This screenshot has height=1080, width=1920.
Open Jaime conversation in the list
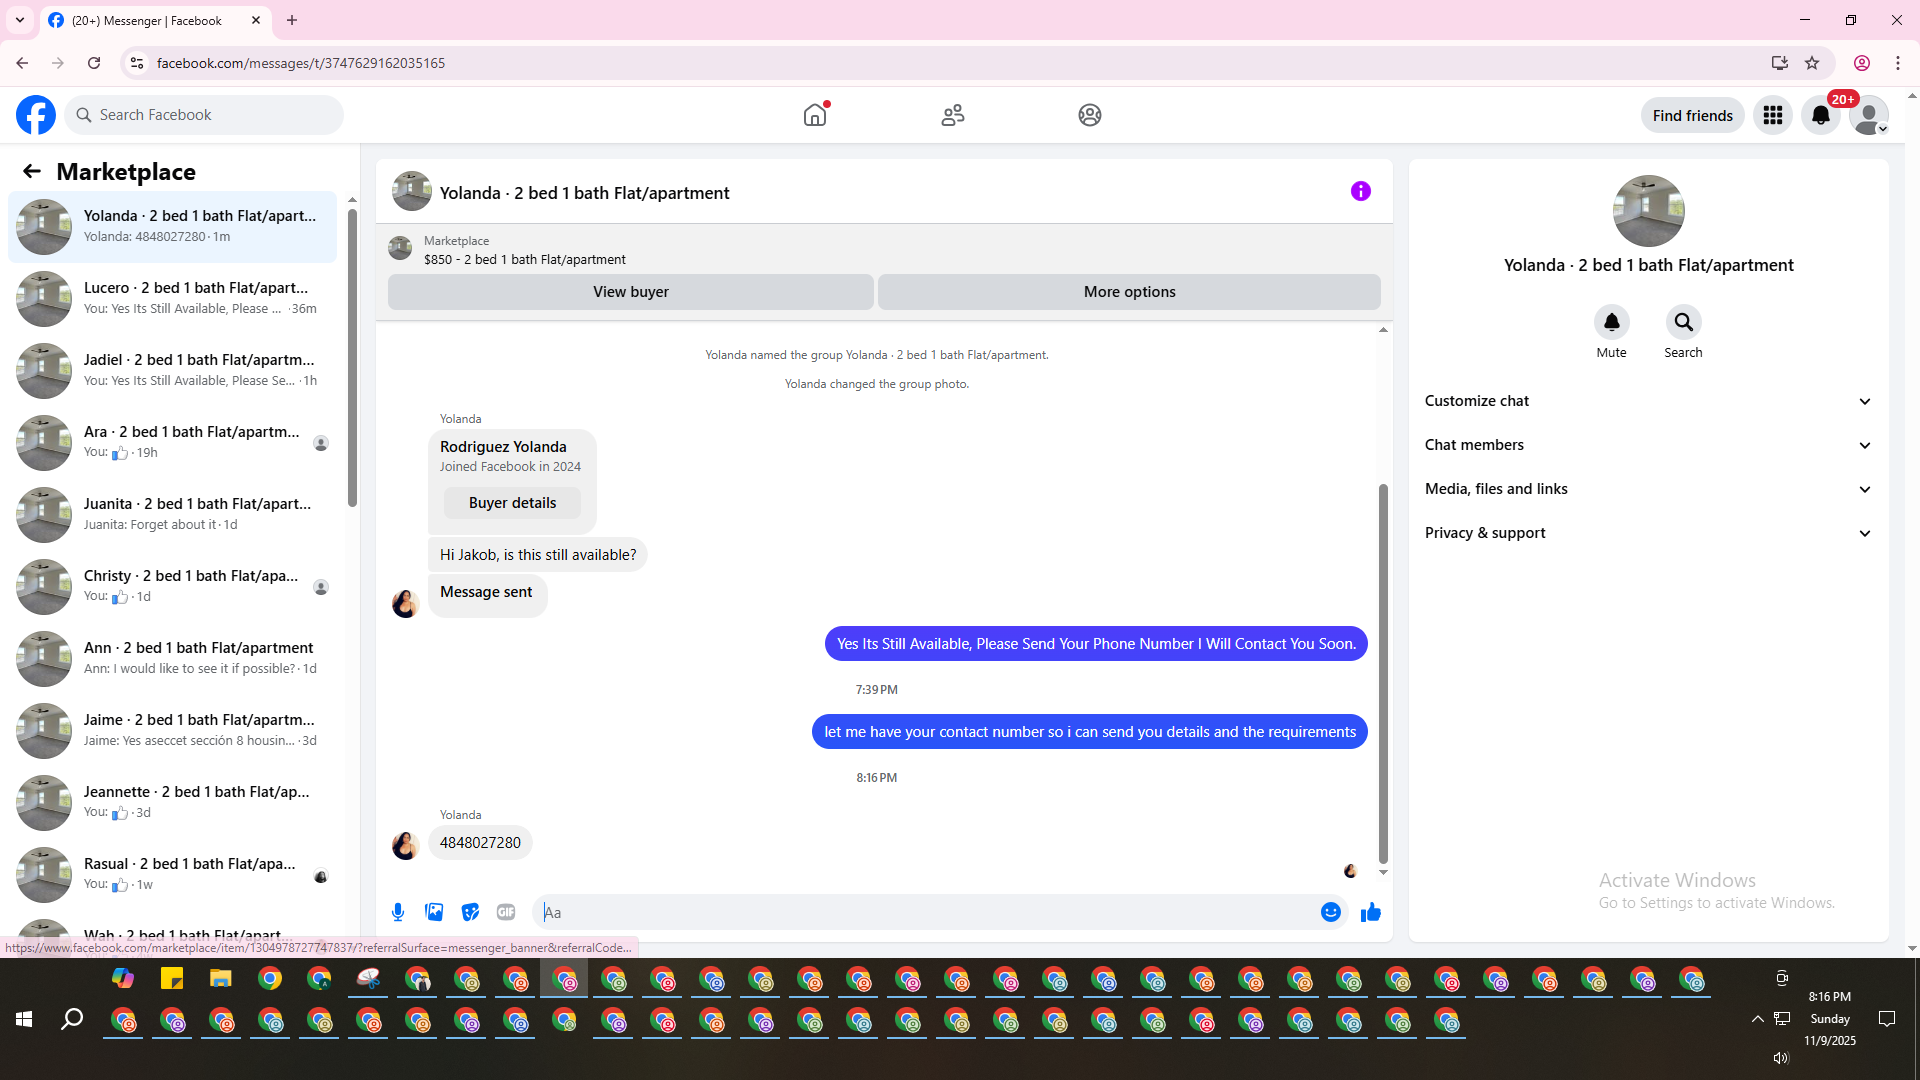172,730
